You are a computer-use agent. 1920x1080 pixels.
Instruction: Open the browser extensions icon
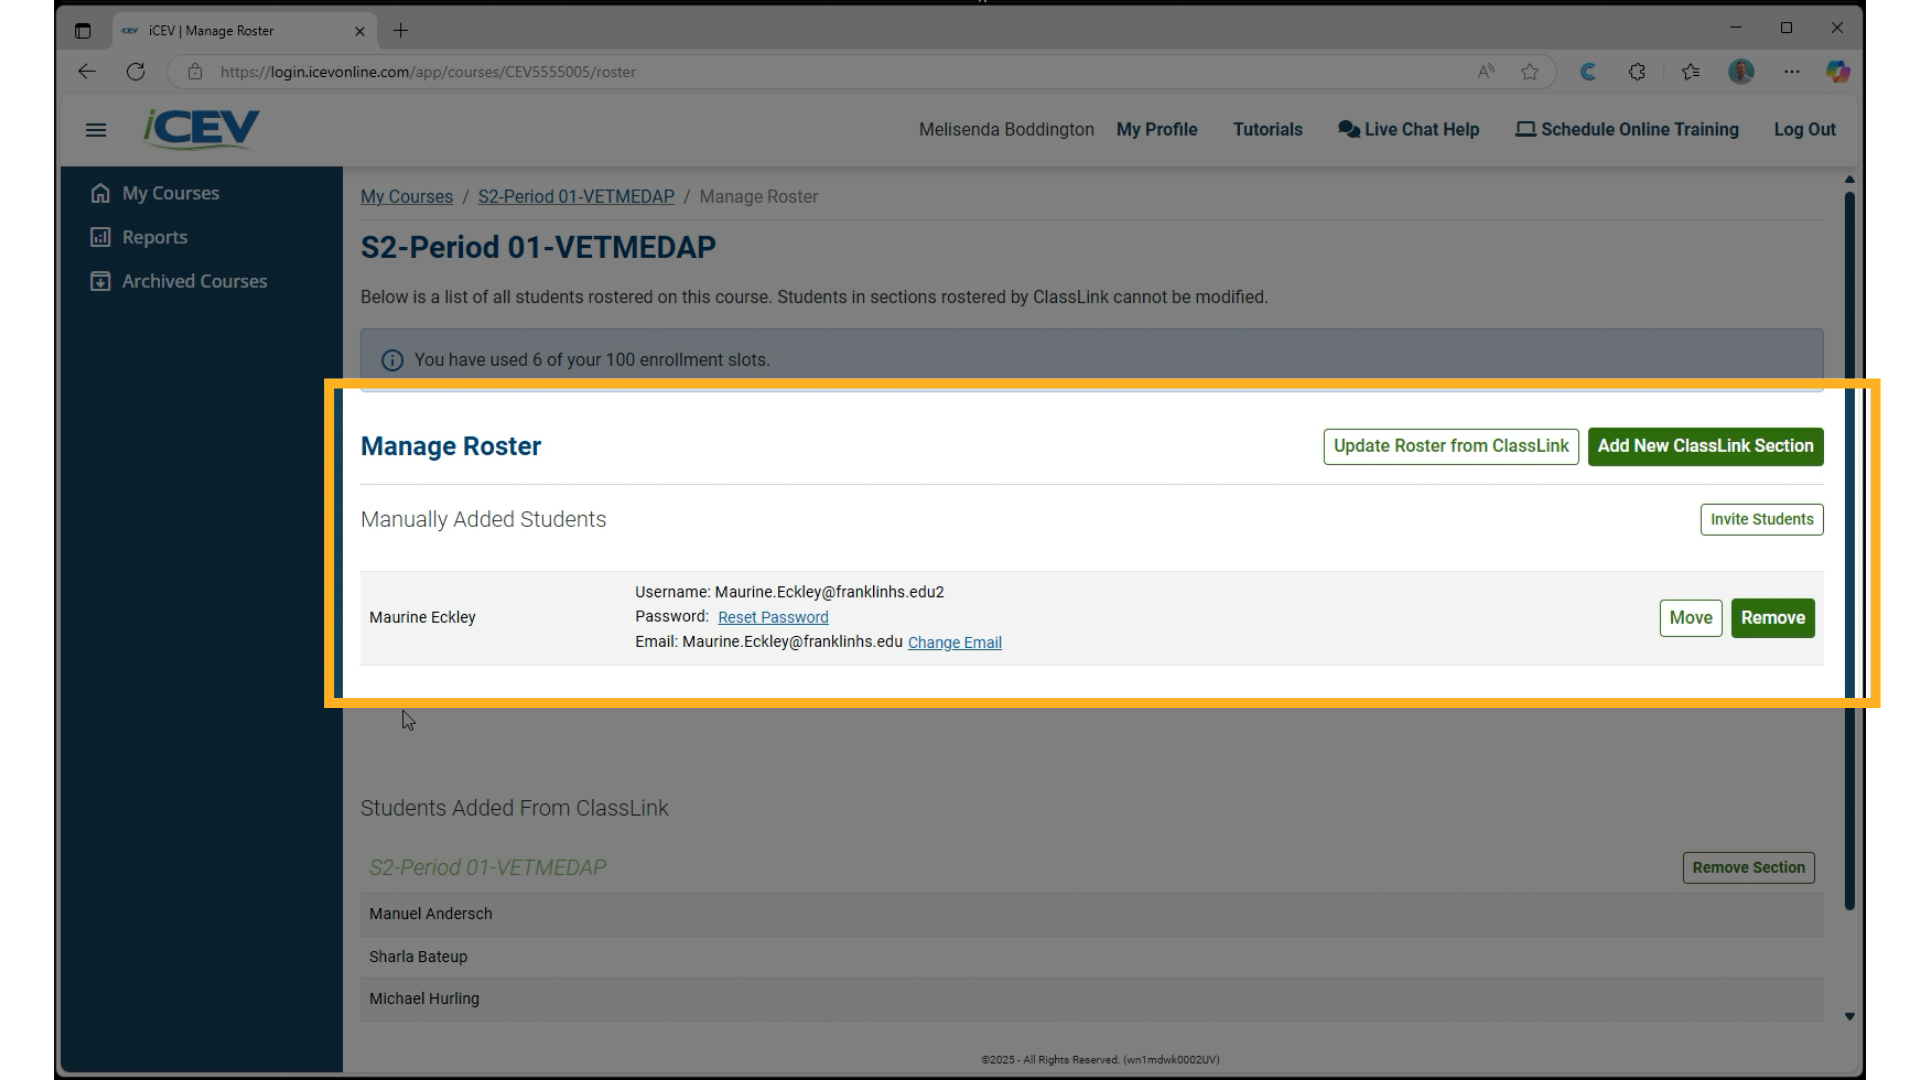tap(1637, 71)
